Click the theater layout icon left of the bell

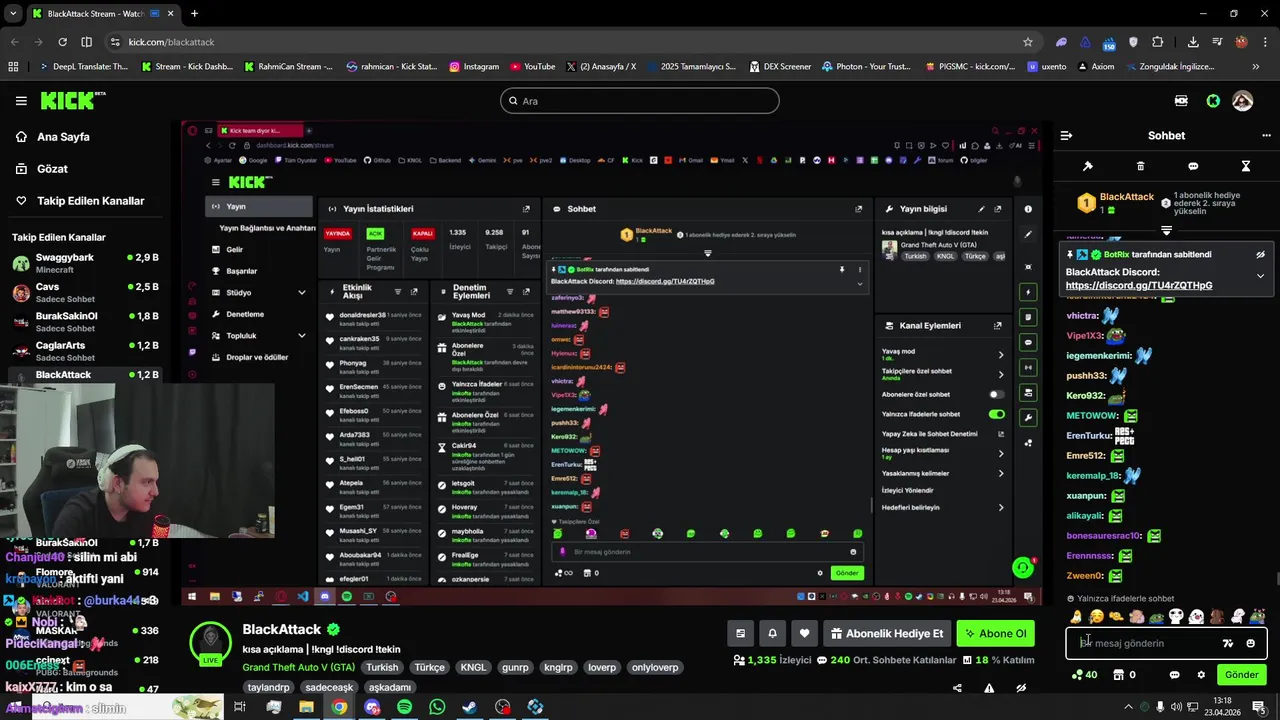(740, 633)
